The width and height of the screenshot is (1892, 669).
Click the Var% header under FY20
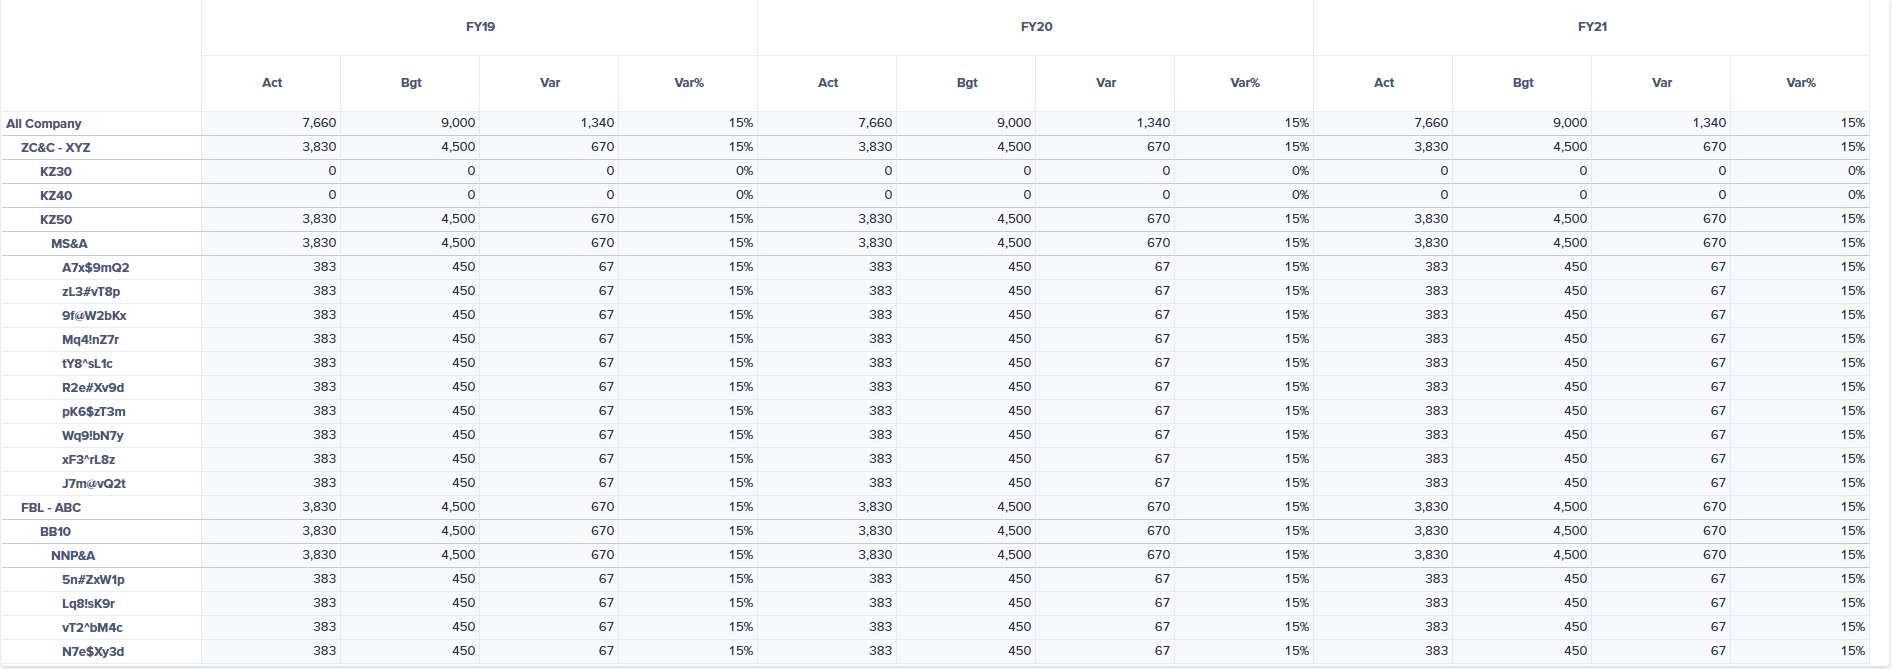coord(1245,83)
